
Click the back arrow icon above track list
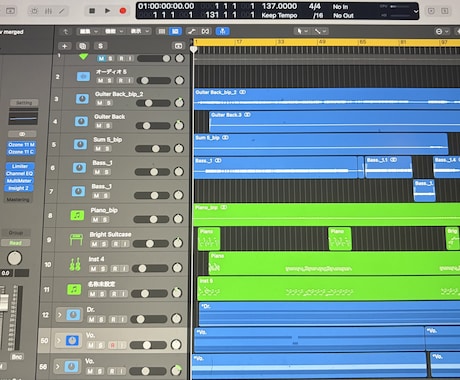pos(66,32)
